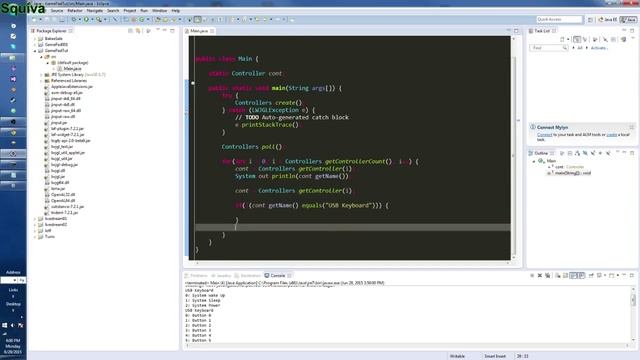This screenshot has width=640, height=360.
Task: Click the Save icon in main toolbar
Action: (46, 19)
